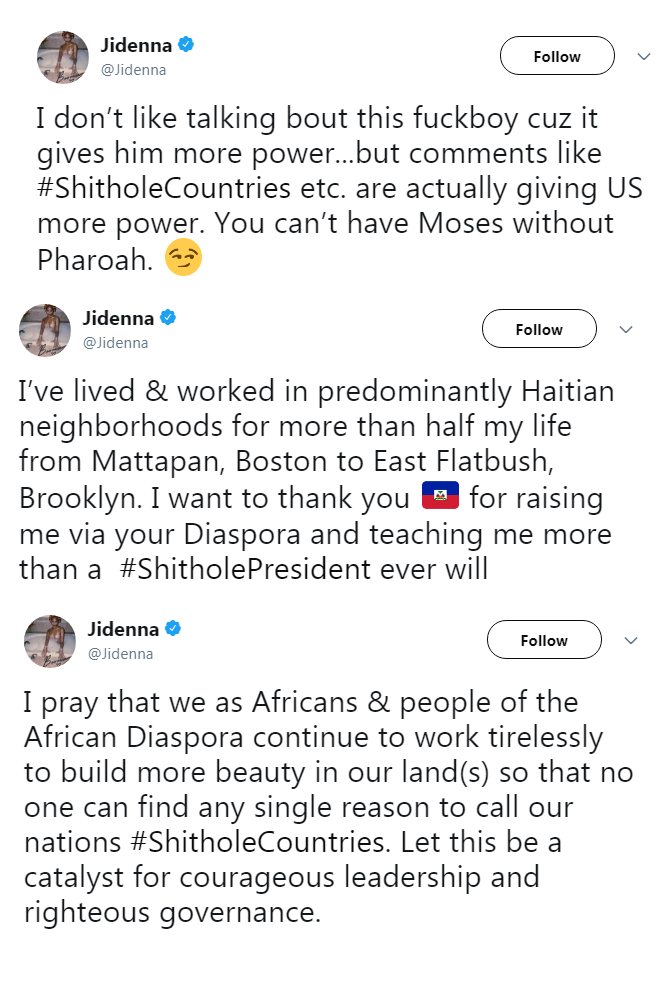This screenshot has height=1008, width=668.
Task: Click the verified badge in the second tweet
Action: click(x=169, y=318)
